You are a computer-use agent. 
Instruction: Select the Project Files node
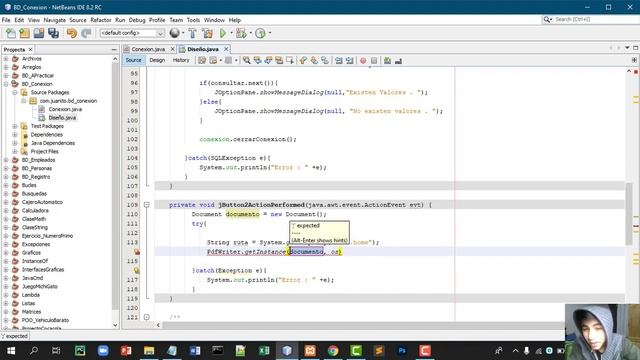tap(44, 151)
